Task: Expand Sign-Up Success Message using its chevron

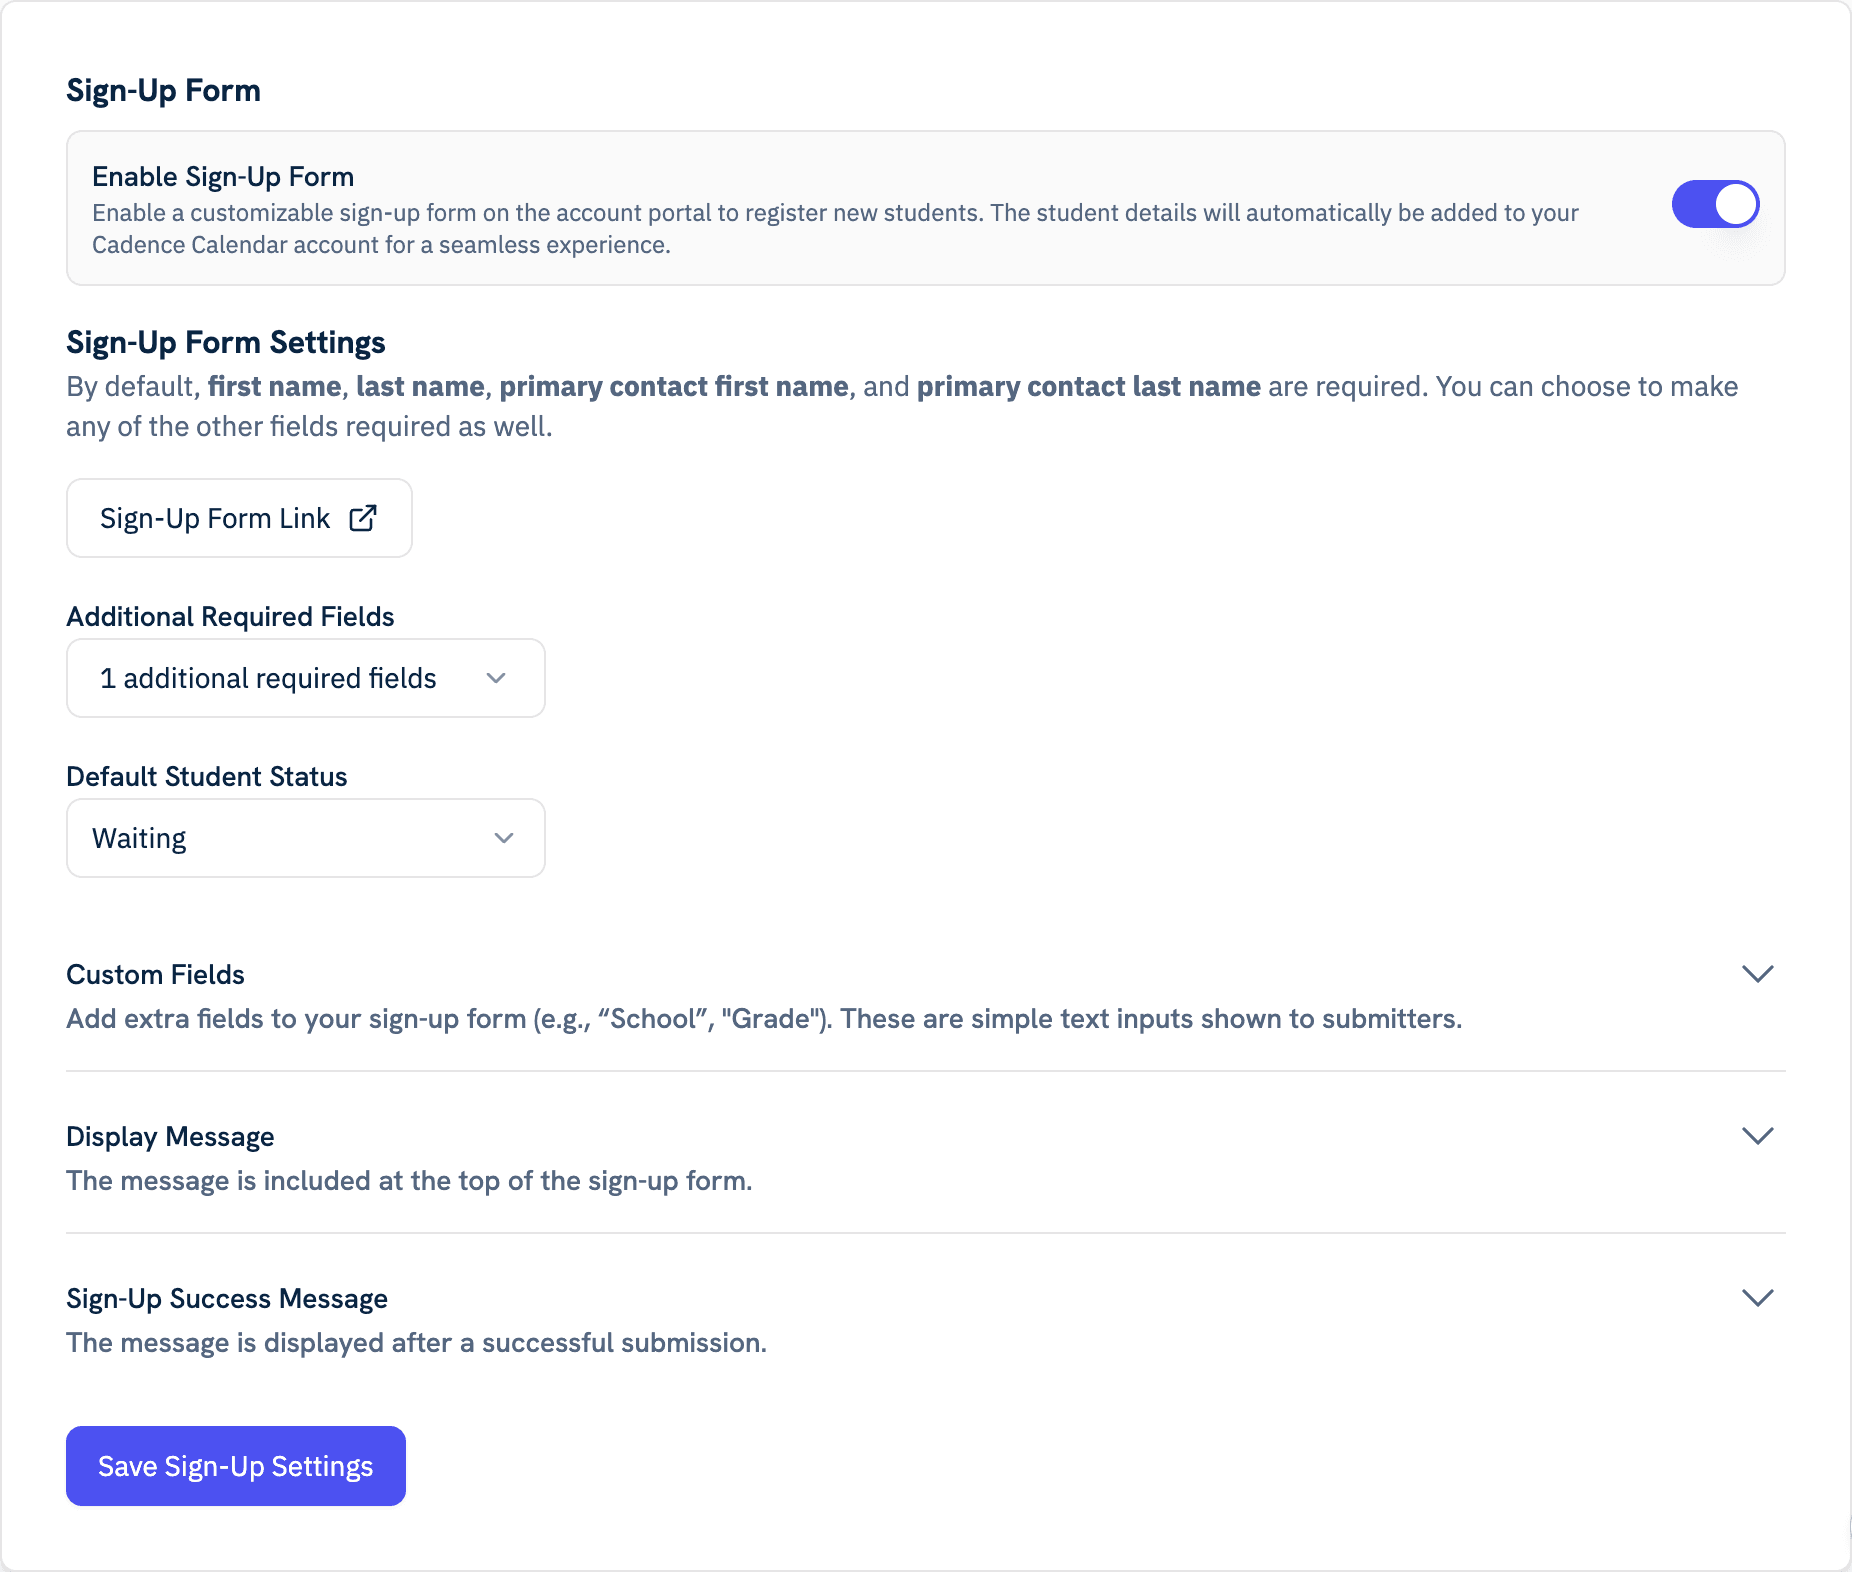Action: tap(1757, 1298)
